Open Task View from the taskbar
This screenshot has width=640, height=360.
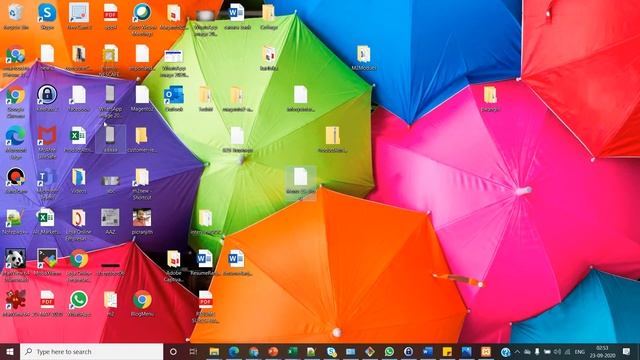pos(193,351)
